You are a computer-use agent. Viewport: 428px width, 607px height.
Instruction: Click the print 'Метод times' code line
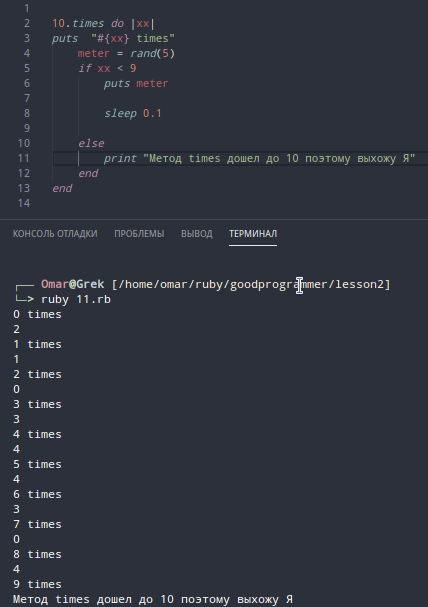[x=259, y=158]
